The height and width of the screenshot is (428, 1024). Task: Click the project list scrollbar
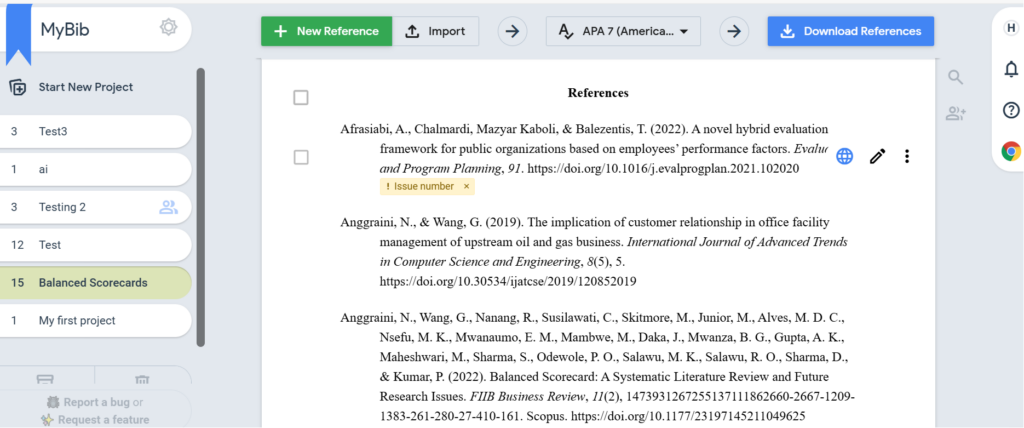point(201,200)
